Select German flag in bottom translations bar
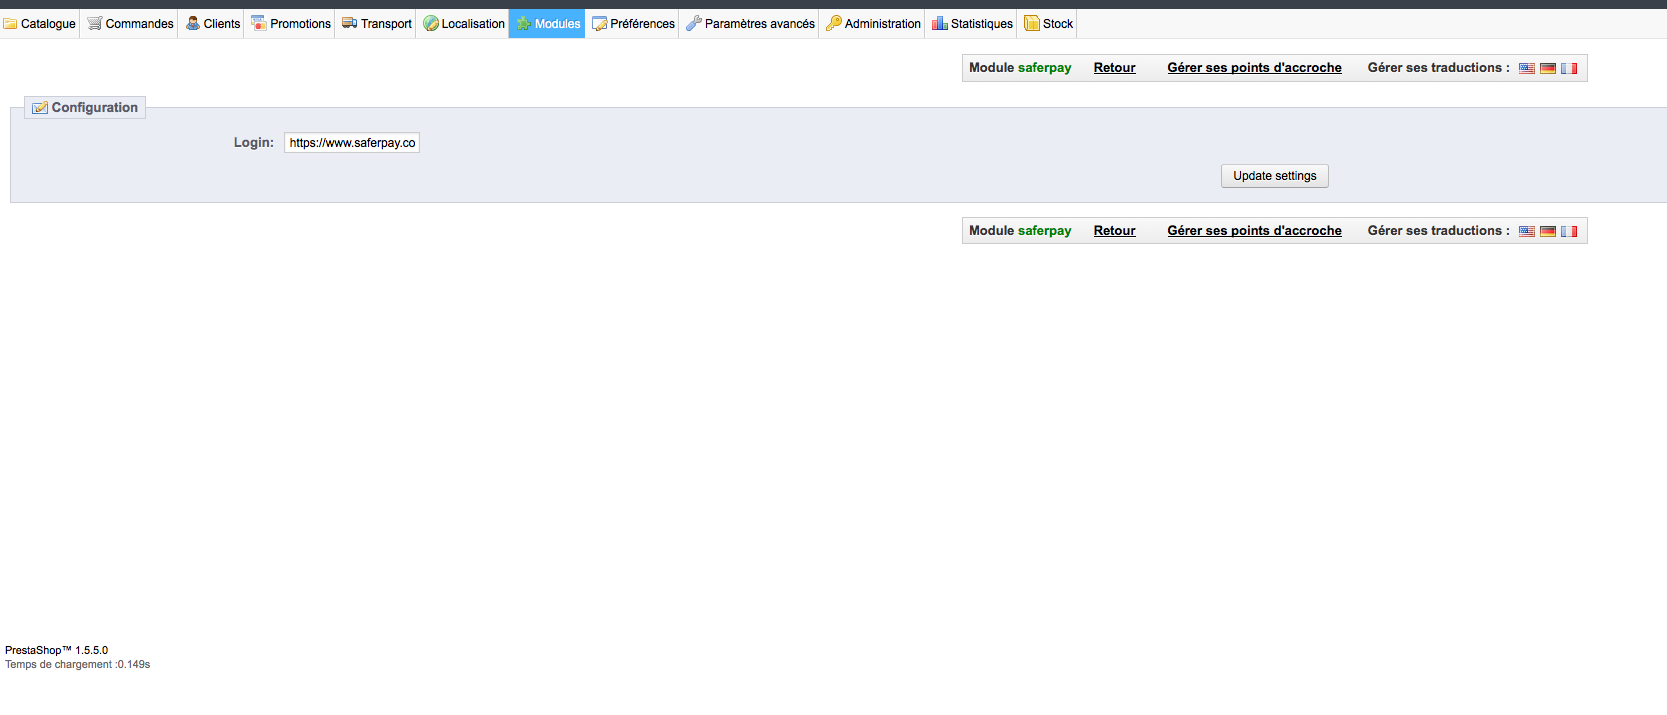Image resolution: width=1667 pixels, height=715 pixels. point(1548,231)
